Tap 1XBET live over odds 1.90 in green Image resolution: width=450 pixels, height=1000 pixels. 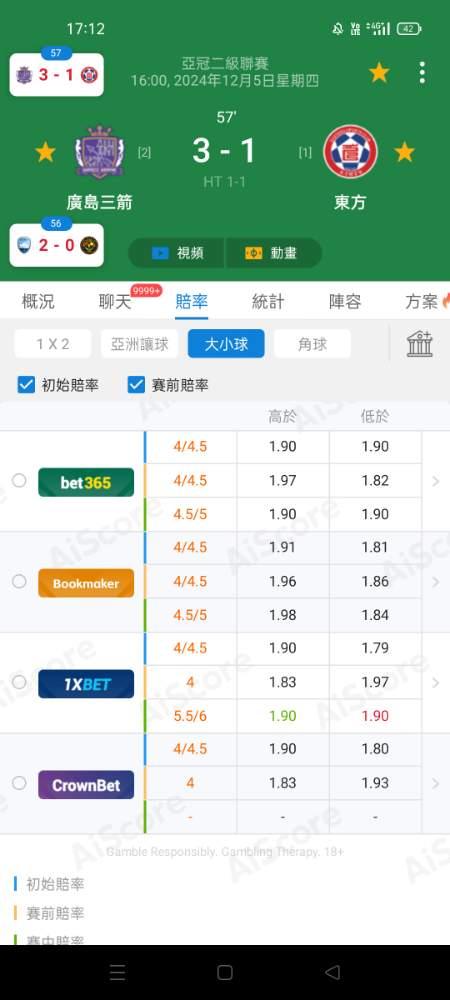pyautogui.click(x=282, y=716)
